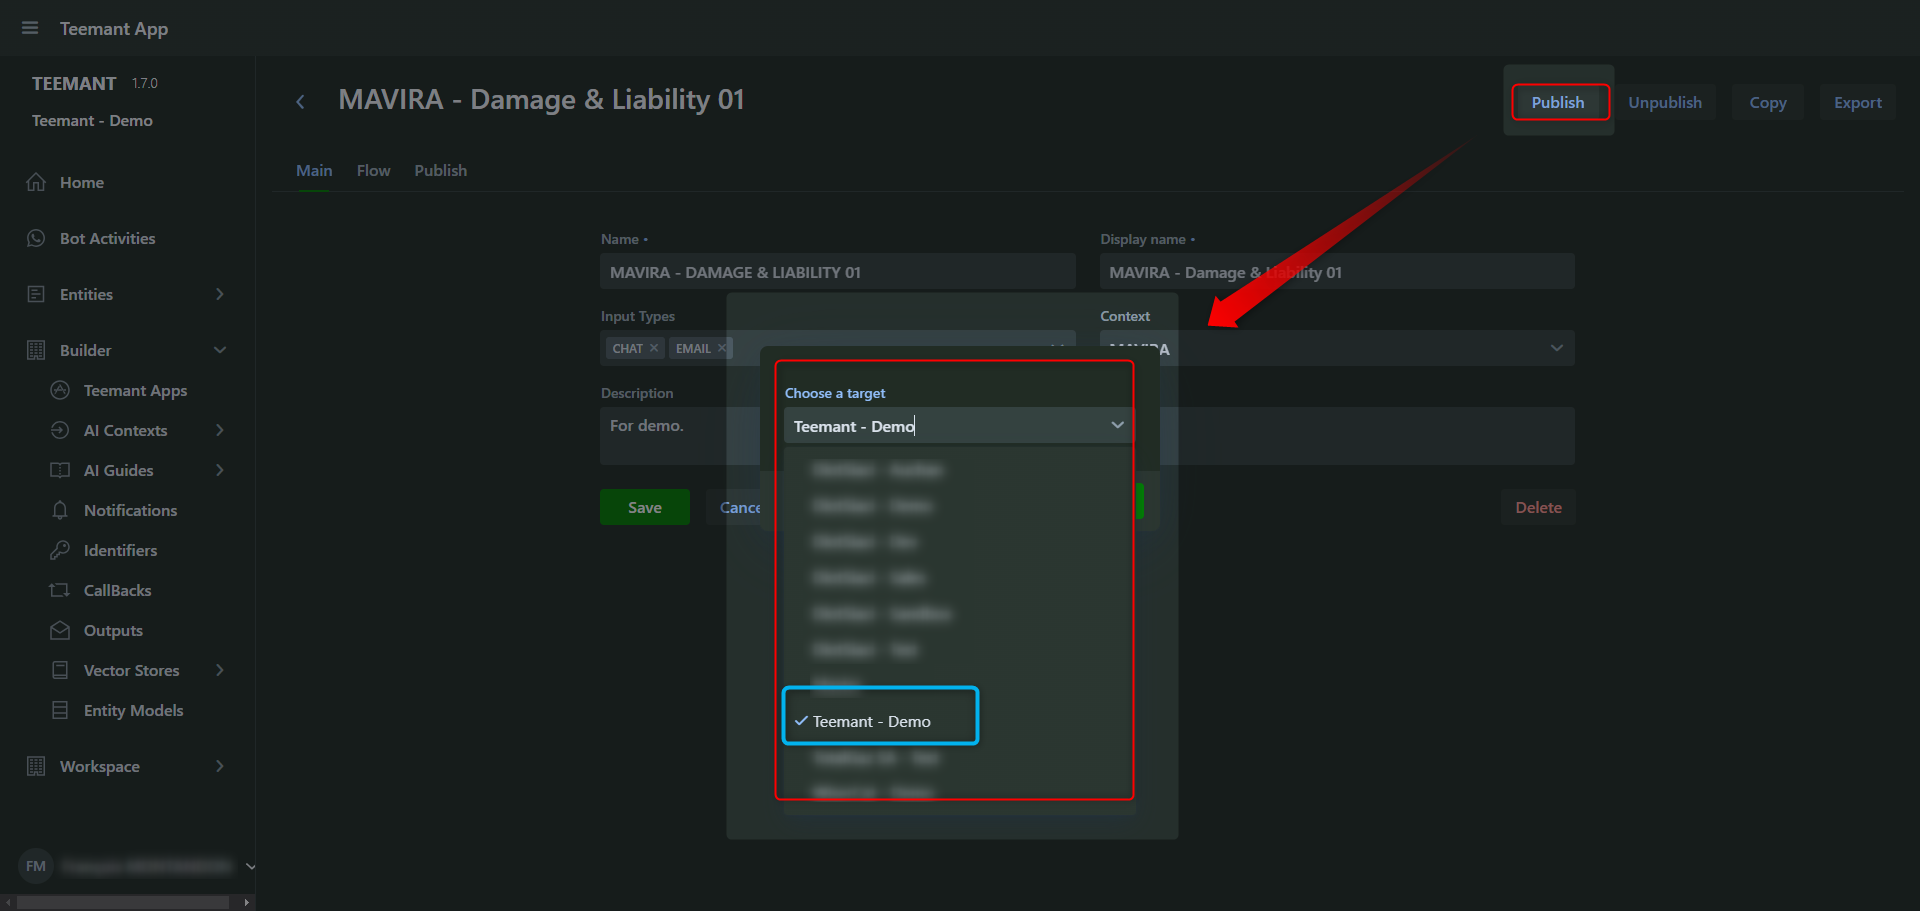Open the Publish tab

click(x=440, y=171)
